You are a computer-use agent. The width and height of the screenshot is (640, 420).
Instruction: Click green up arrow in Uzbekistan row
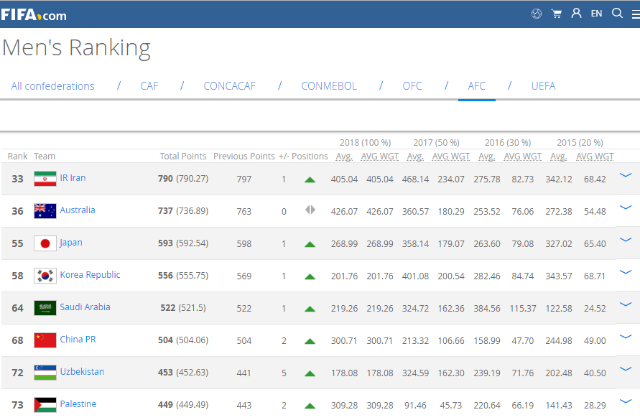[310, 373]
